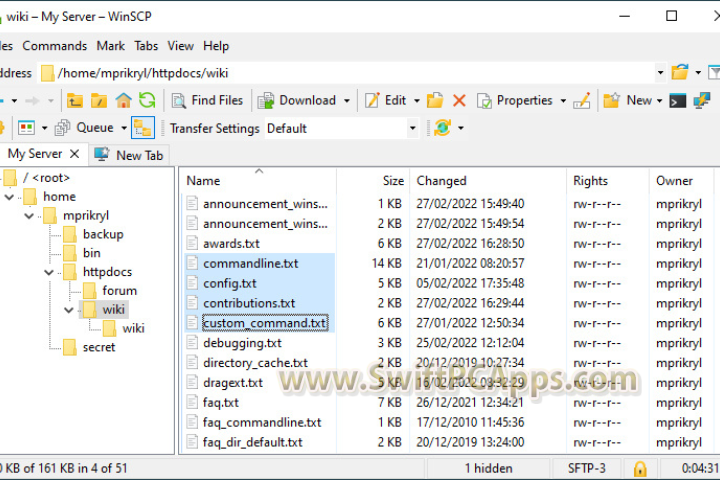Collapse the selected wiki tree node
The height and width of the screenshot is (480, 720).
coord(69,310)
